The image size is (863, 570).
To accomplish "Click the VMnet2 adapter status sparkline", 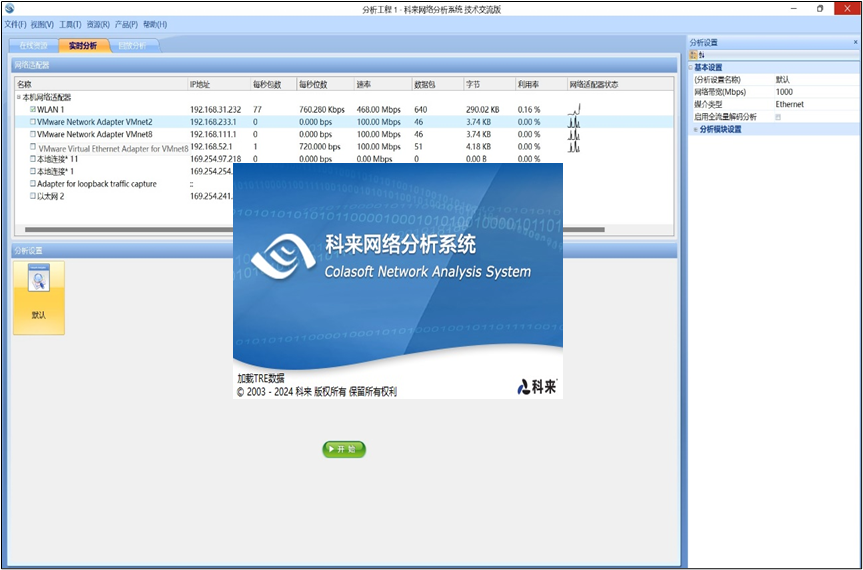I will pyautogui.click(x=574, y=122).
